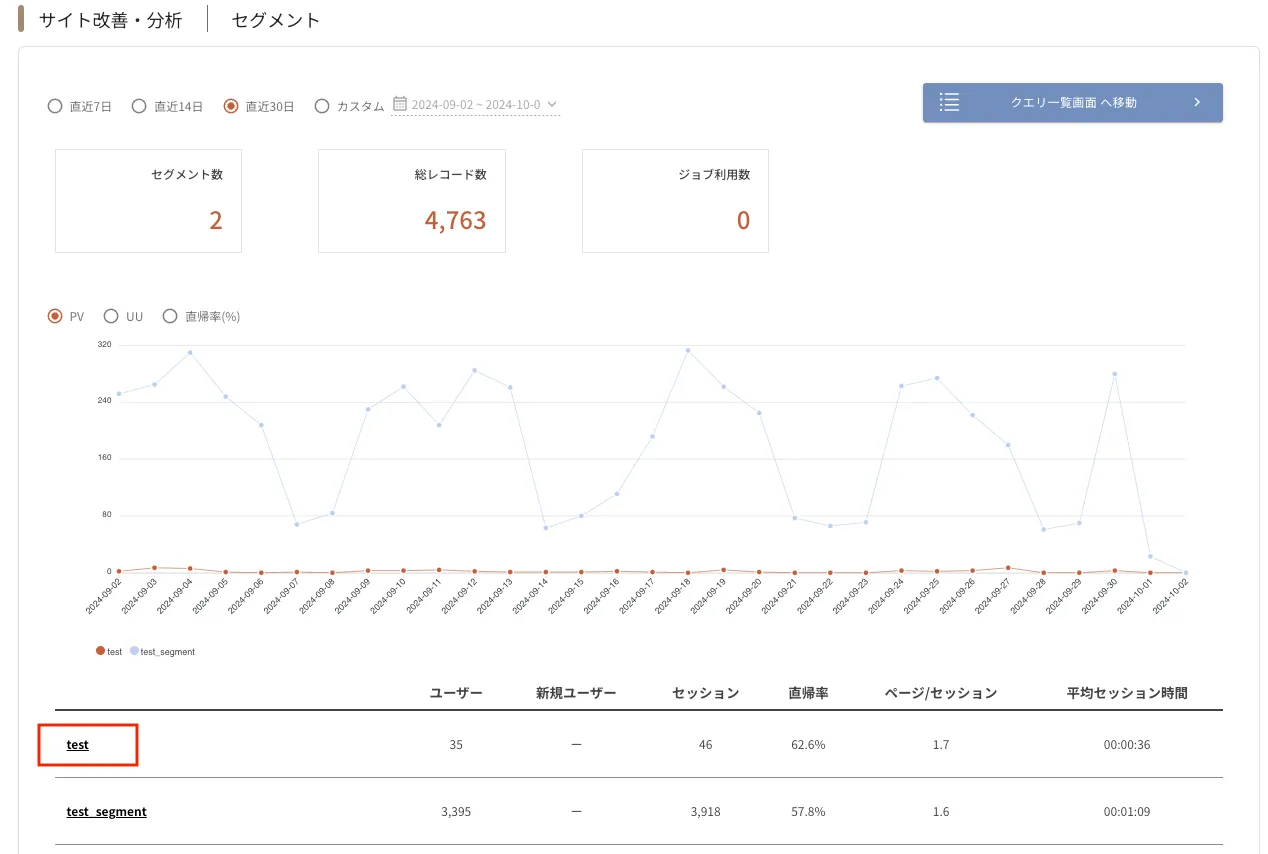Click the list icon on query button
Image resolution: width=1268 pixels, height=854 pixels.
coord(949,102)
